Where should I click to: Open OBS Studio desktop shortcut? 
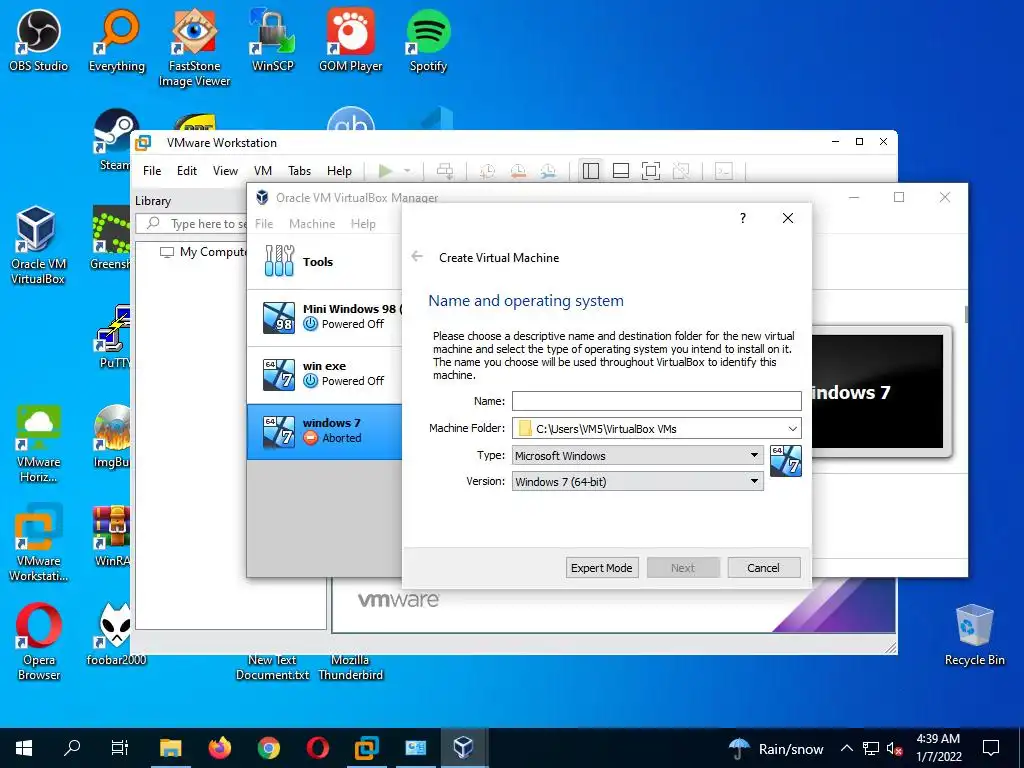pos(39,40)
